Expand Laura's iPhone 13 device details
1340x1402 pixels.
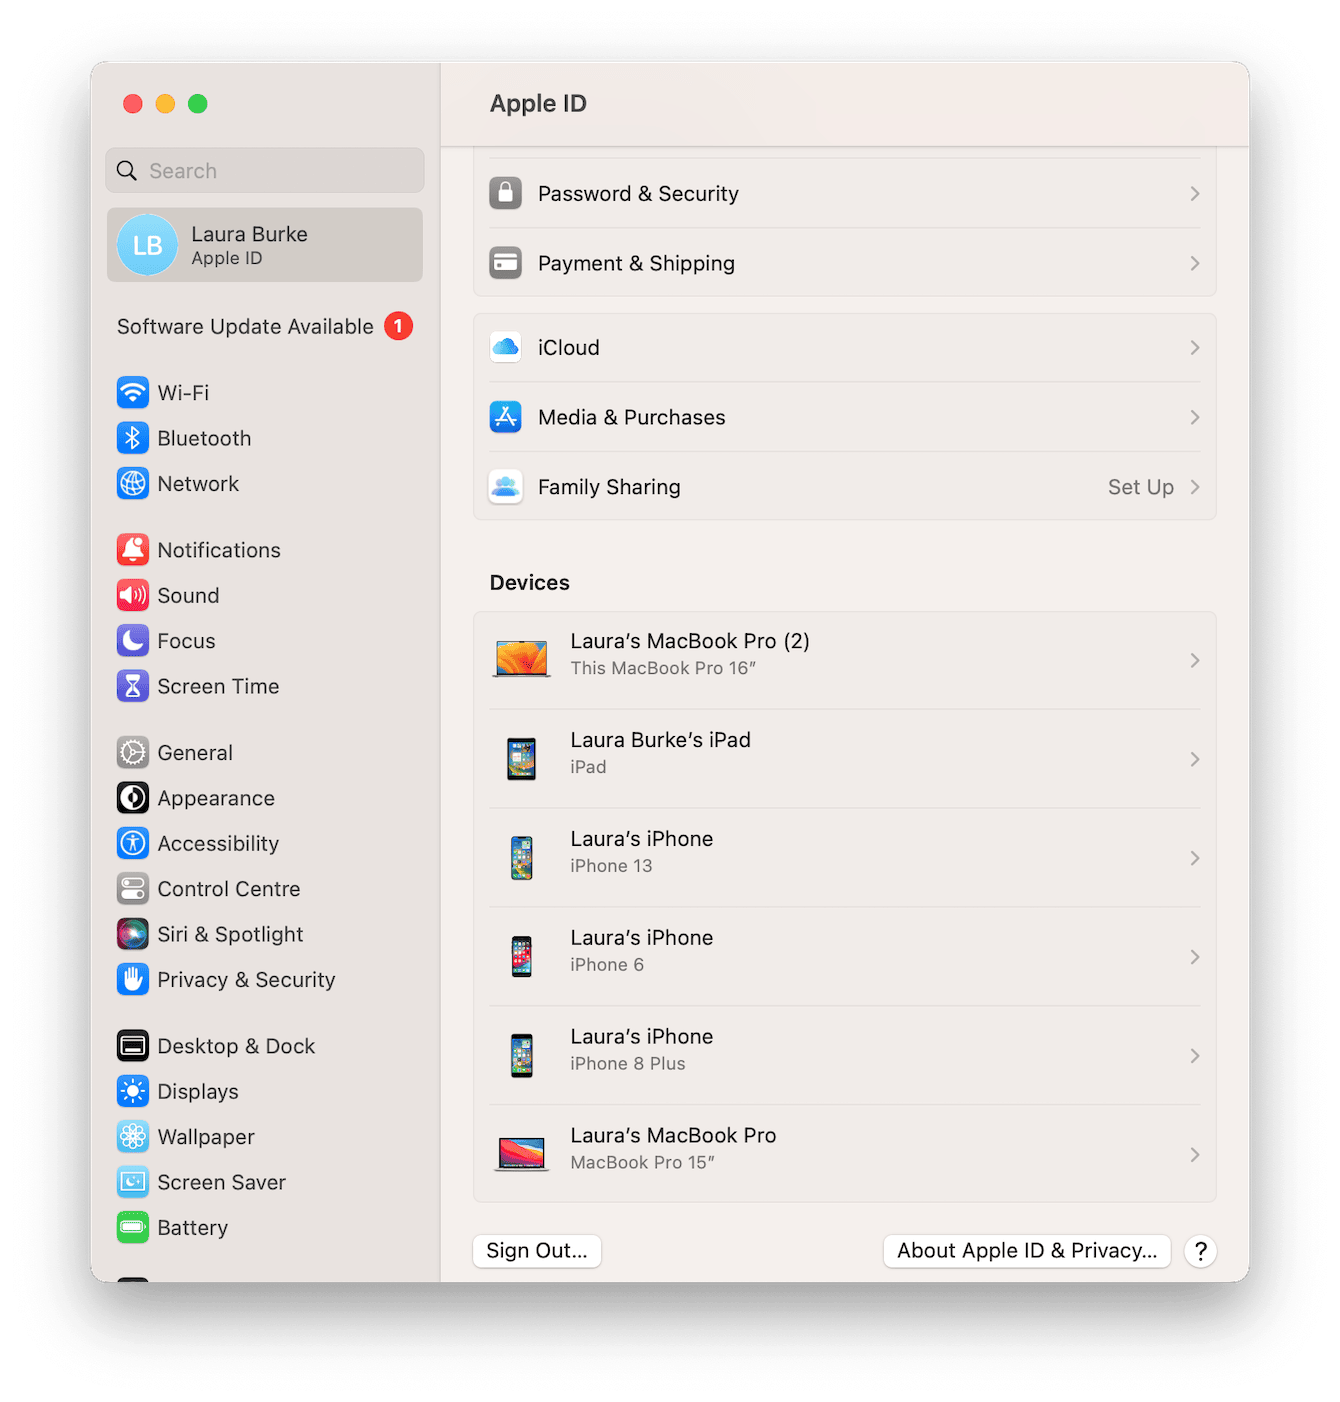click(845, 857)
